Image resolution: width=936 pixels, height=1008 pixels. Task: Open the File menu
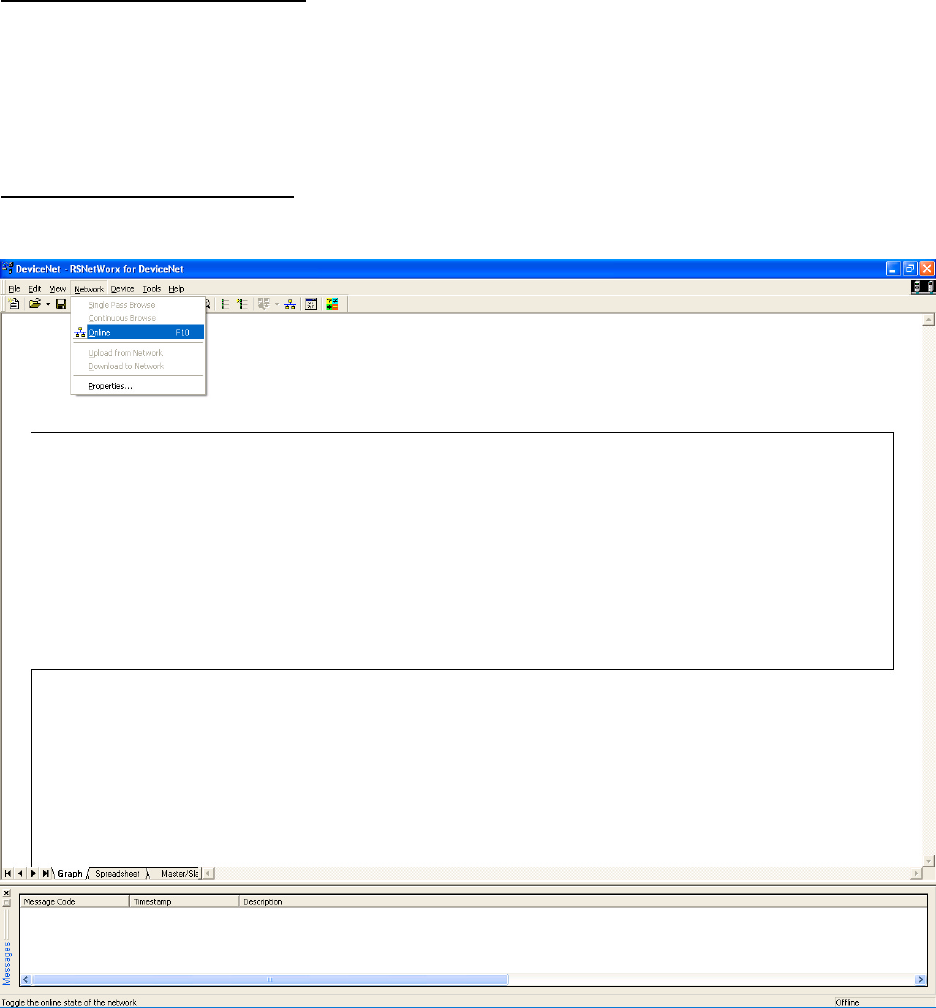(x=14, y=289)
